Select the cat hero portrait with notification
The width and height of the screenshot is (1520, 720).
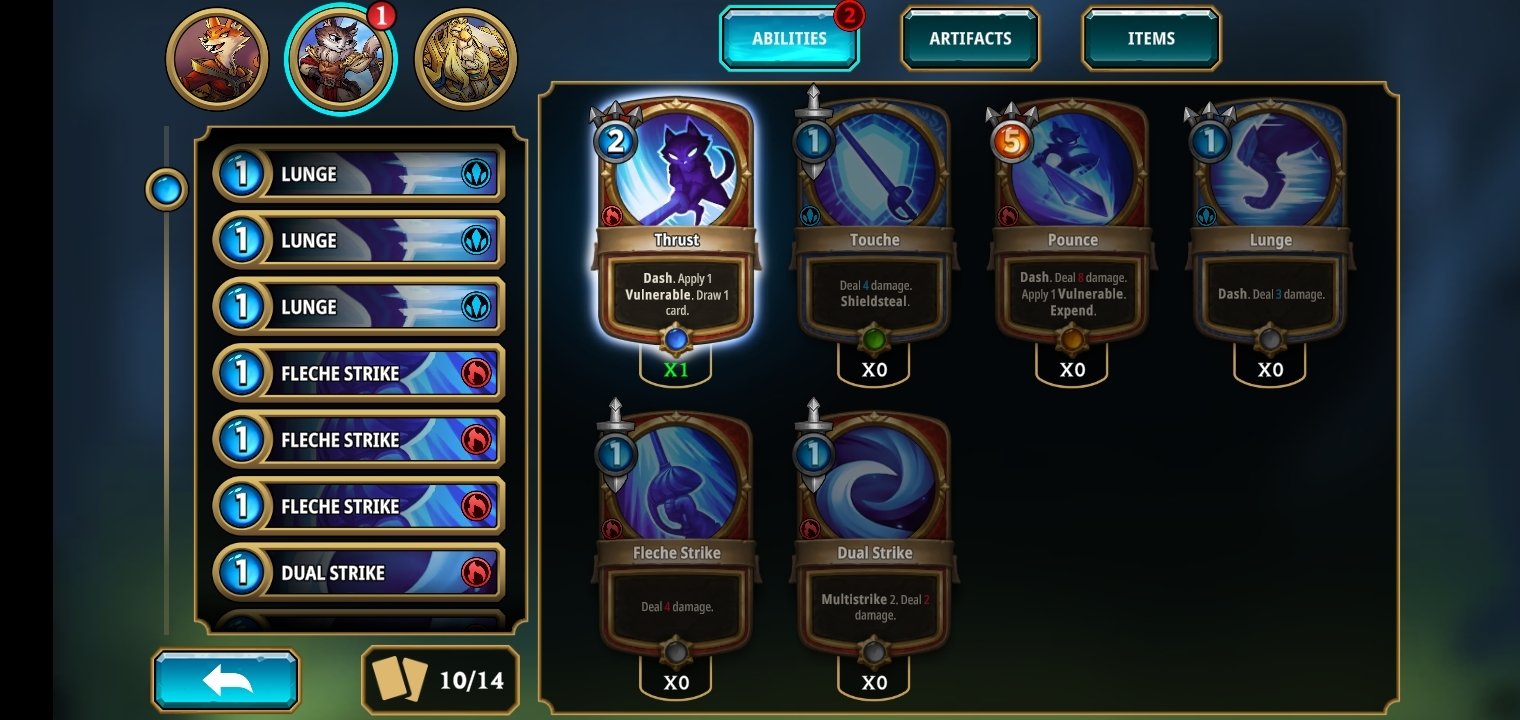(x=341, y=58)
